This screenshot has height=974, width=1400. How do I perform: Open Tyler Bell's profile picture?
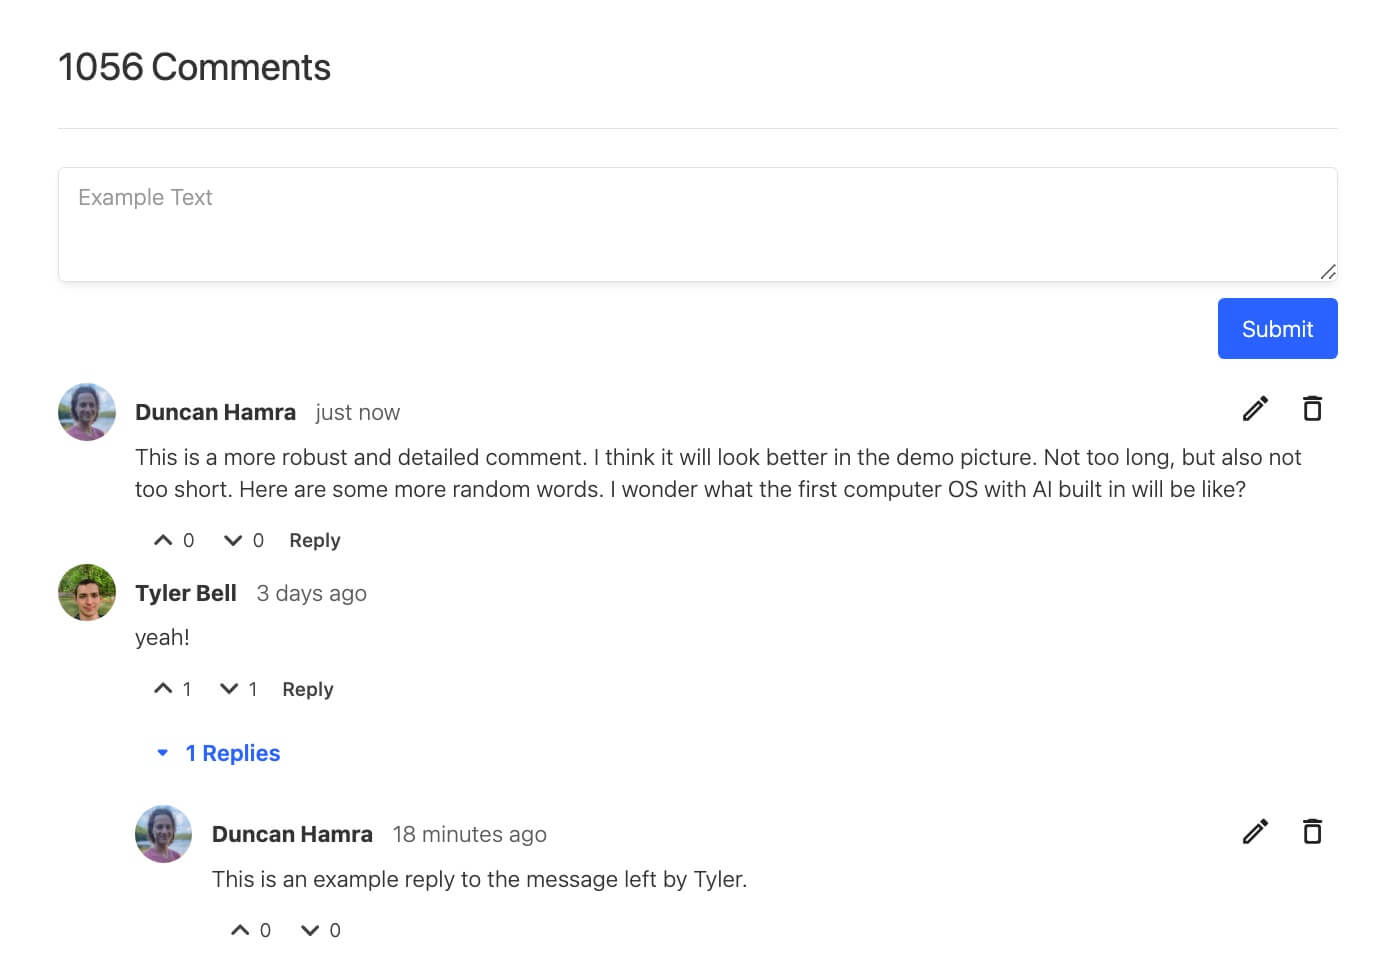pos(87,592)
